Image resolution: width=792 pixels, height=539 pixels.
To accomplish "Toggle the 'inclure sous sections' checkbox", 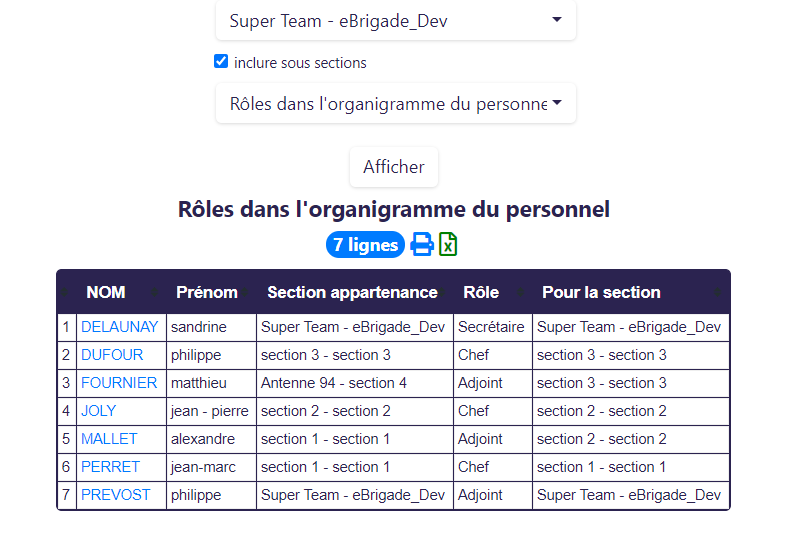I will [x=221, y=62].
